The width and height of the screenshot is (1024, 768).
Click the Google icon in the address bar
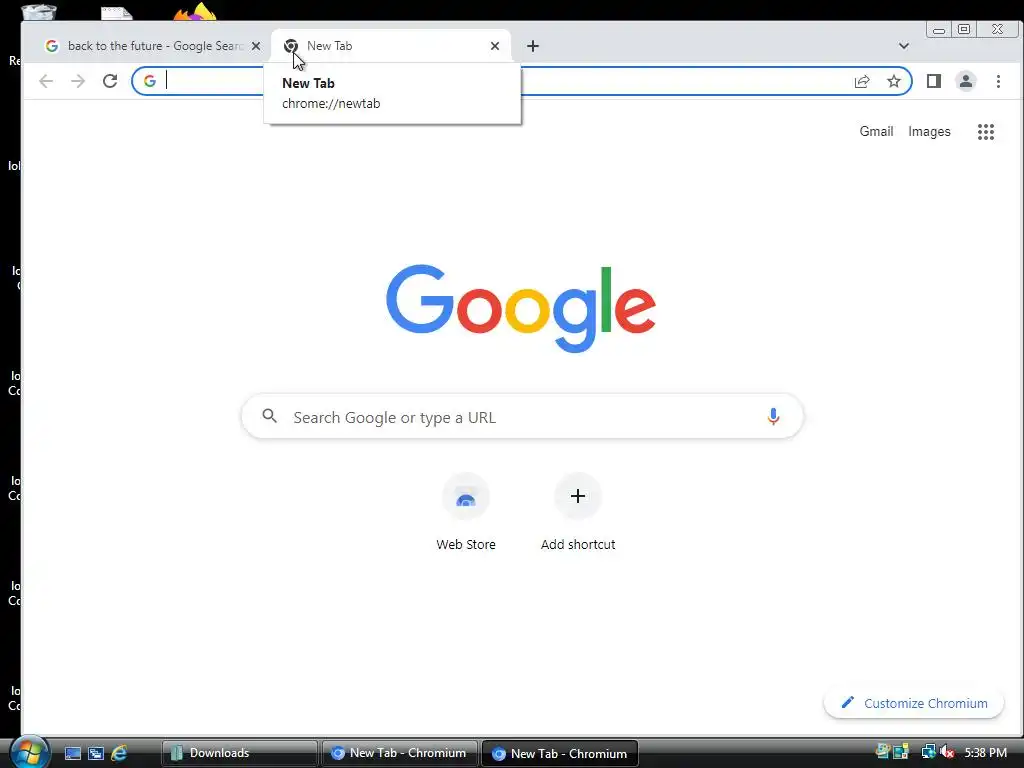(150, 81)
